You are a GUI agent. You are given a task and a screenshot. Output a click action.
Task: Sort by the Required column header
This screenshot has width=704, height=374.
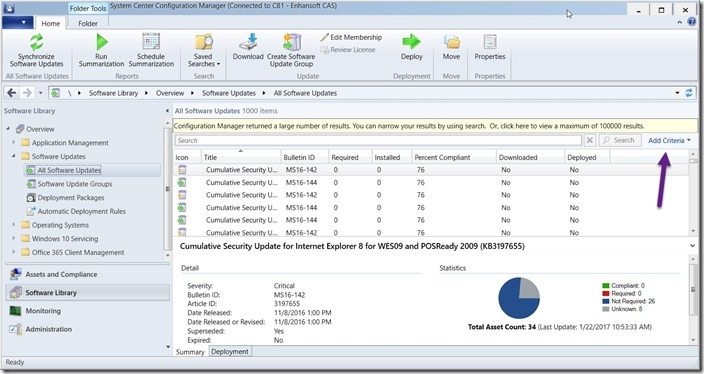pos(350,157)
